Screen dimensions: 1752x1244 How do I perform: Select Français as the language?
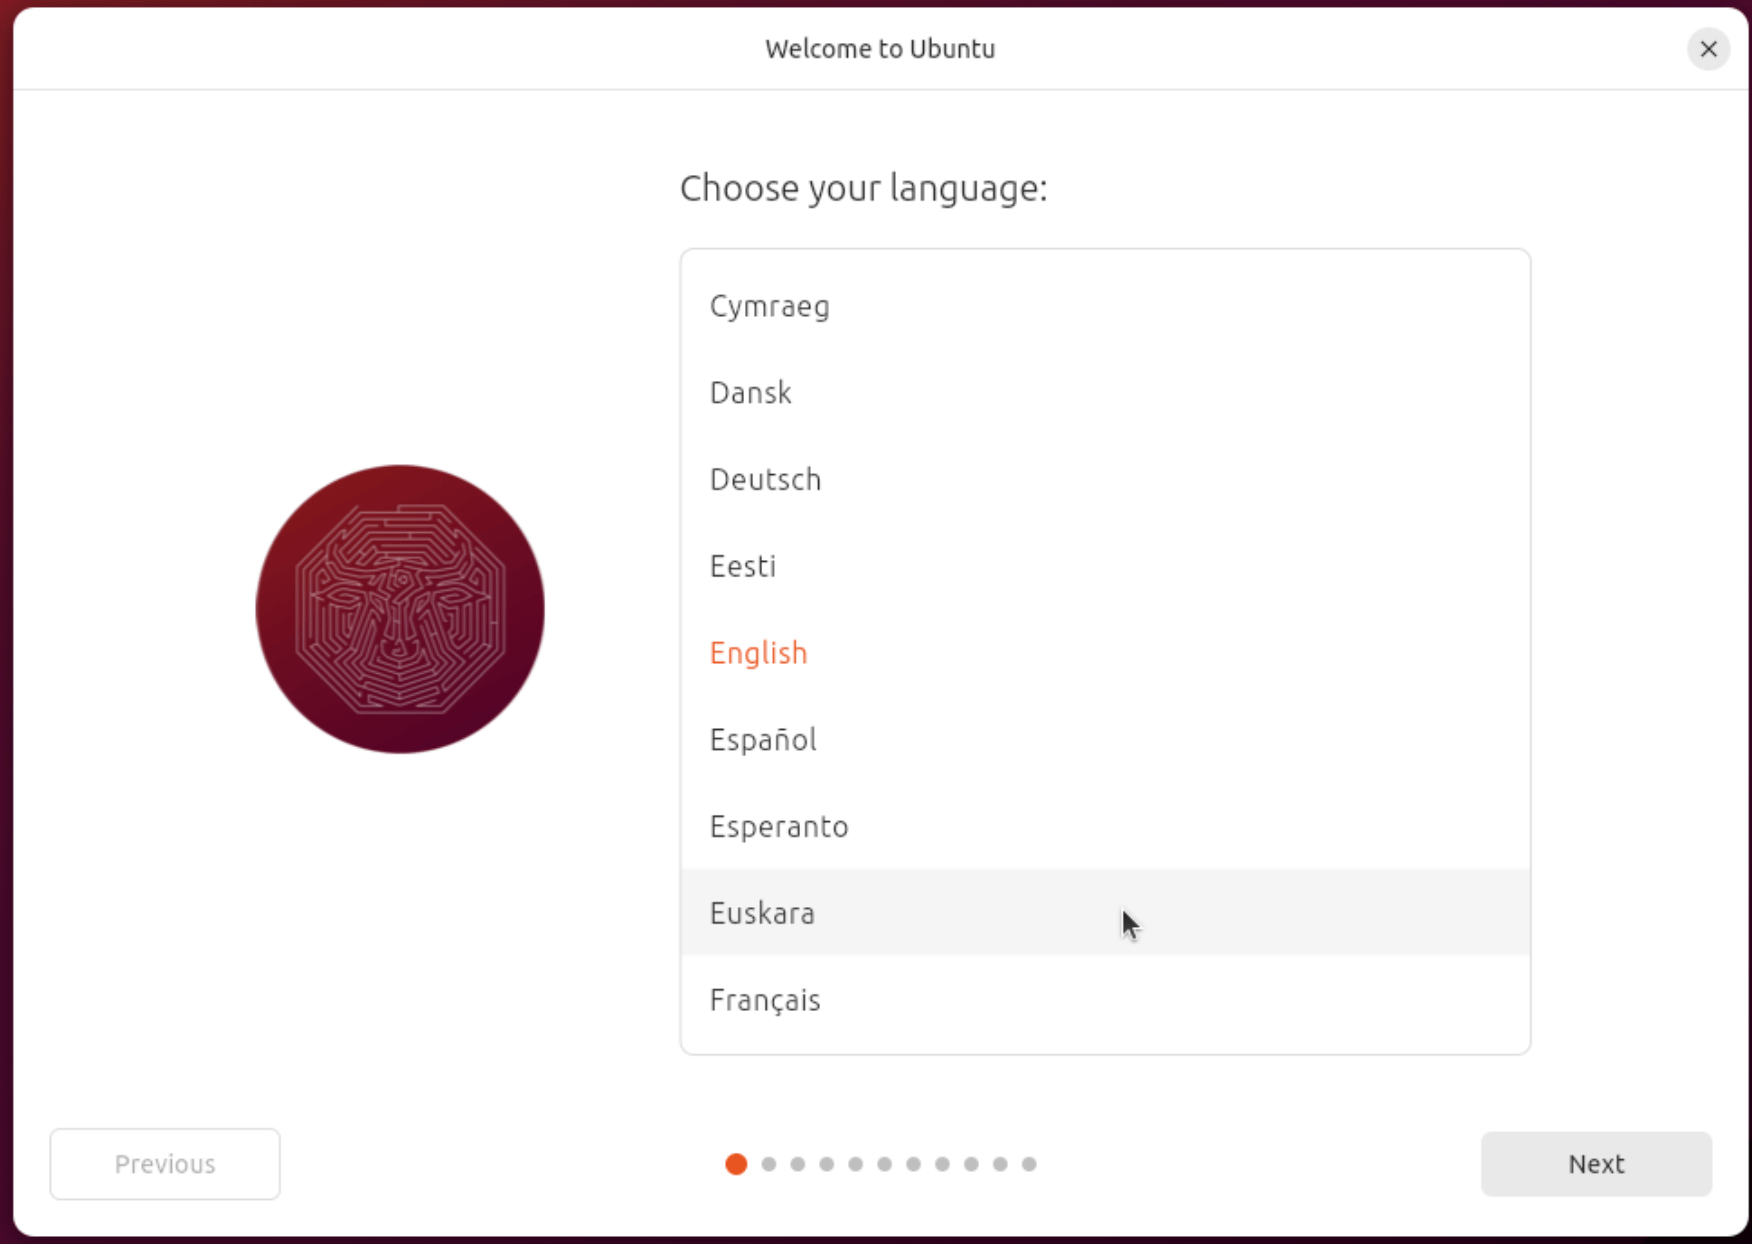765,1000
